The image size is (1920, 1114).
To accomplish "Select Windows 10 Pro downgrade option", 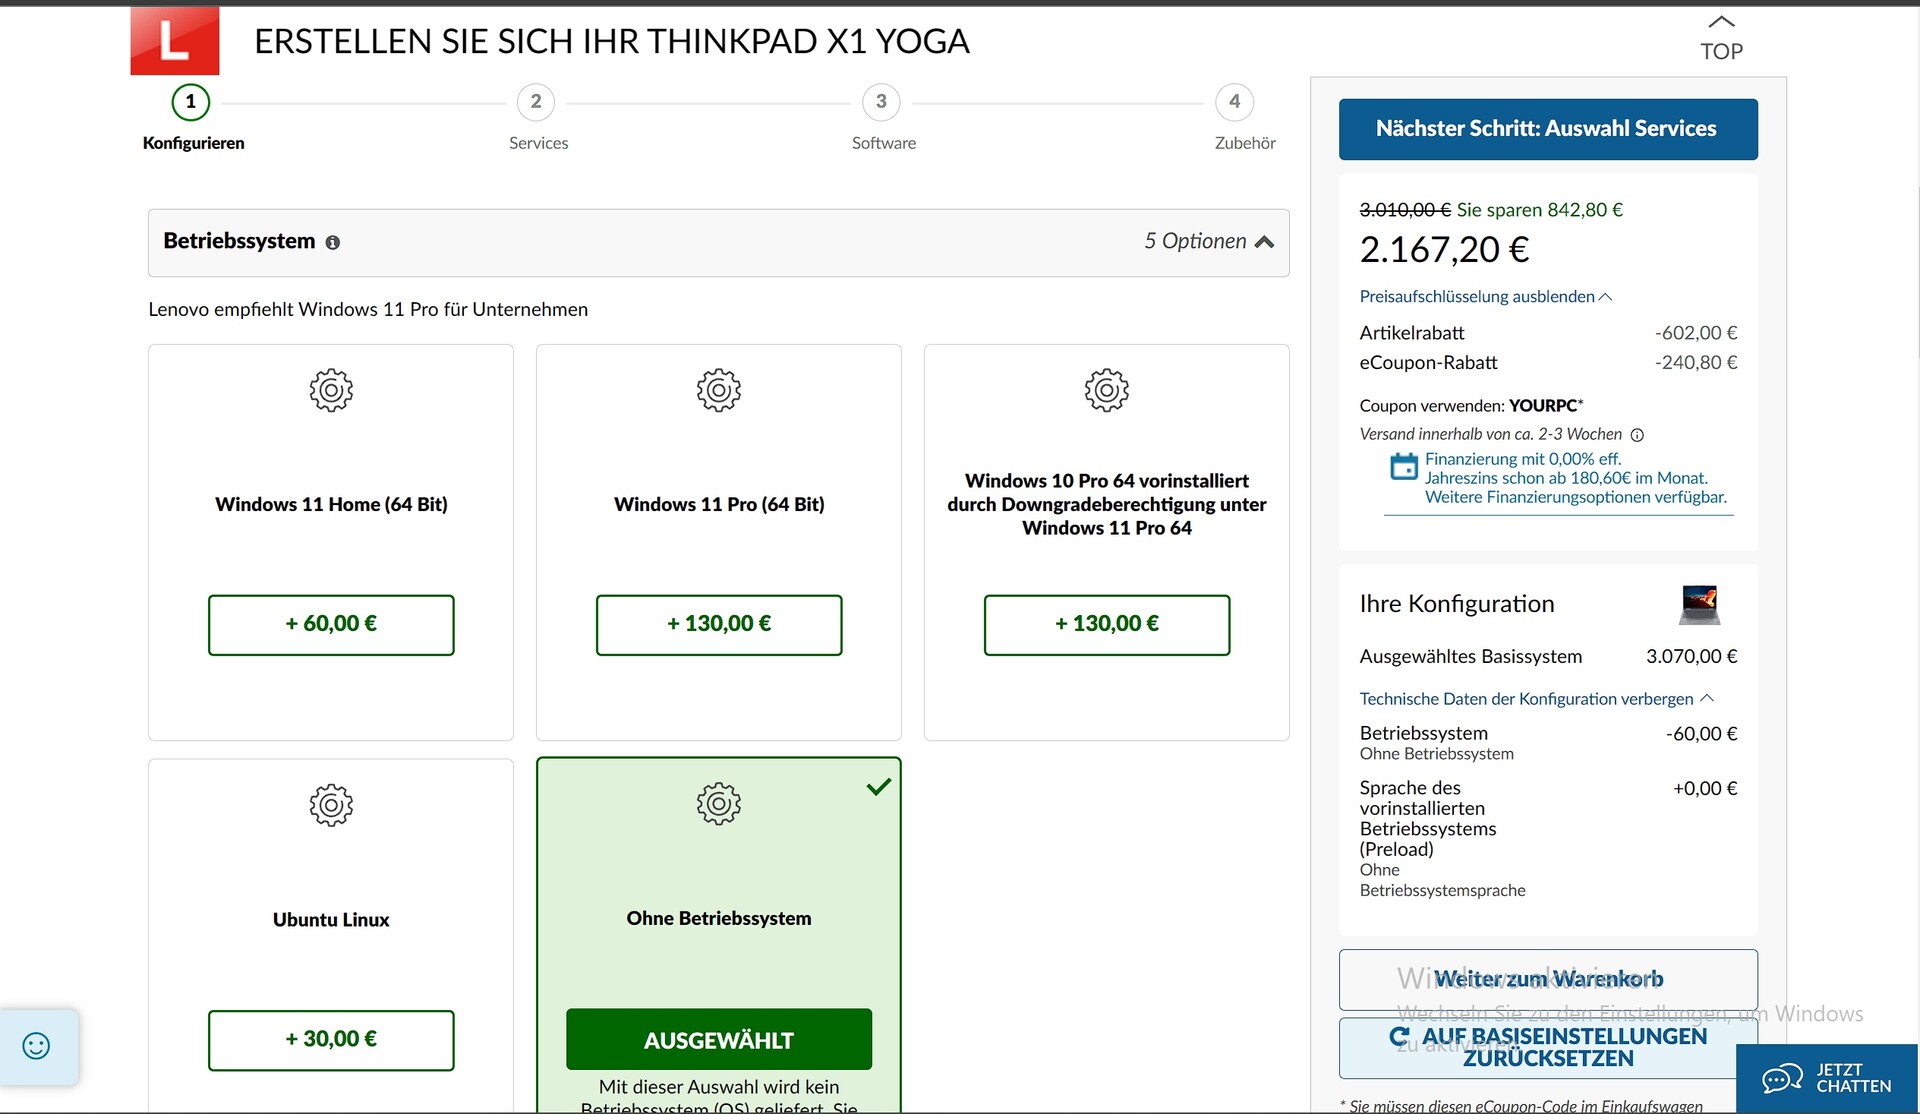I will click(x=1107, y=625).
